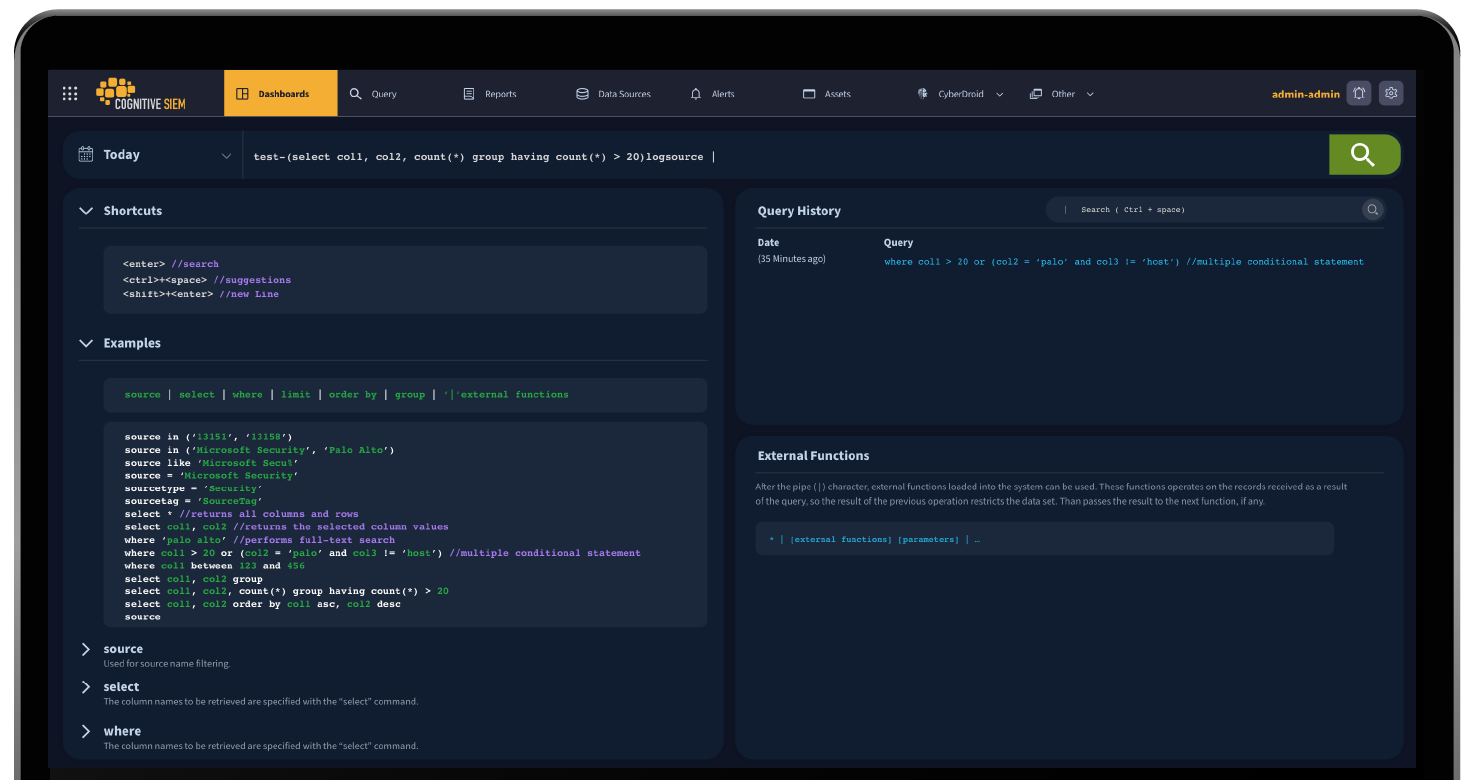Expand the Other navigation dropdown
Image resolution: width=1476 pixels, height=780 pixels.
(x=1062, y=93)
